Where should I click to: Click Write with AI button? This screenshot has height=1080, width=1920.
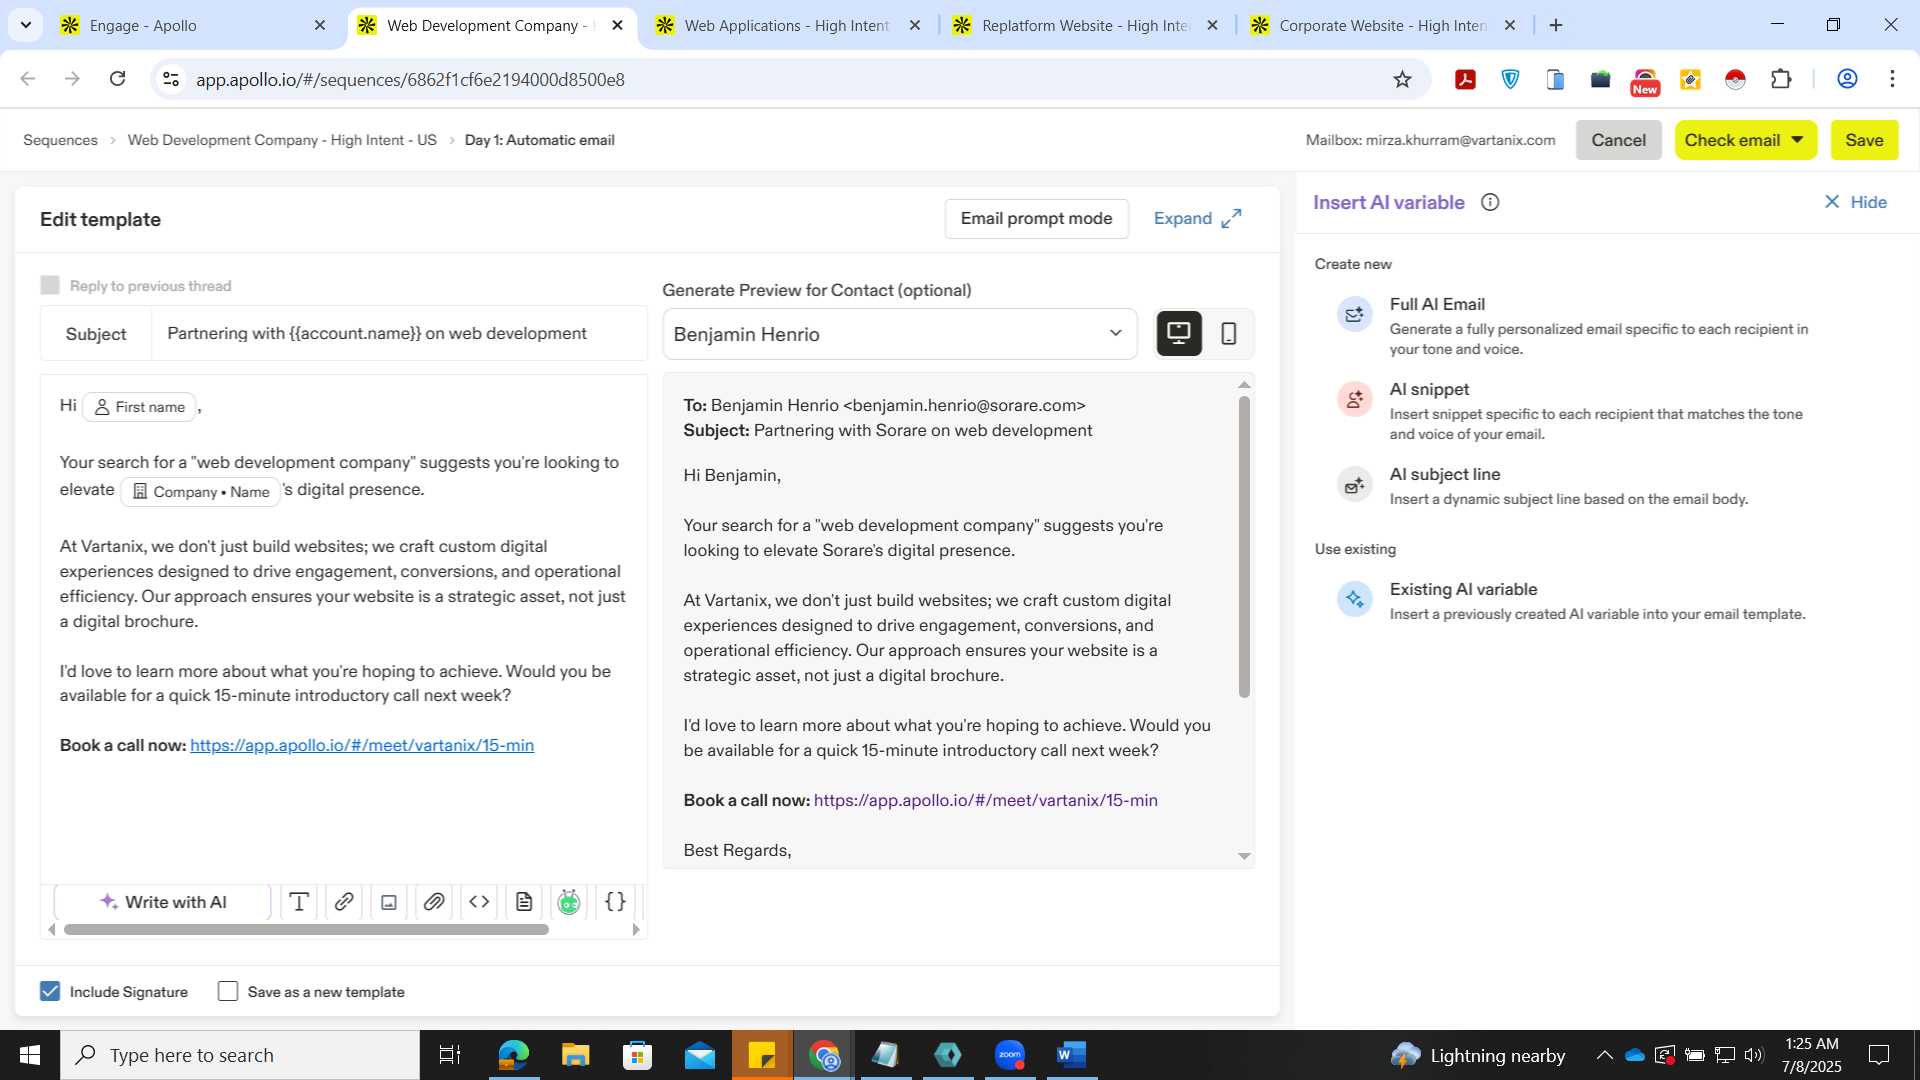coord(163,902)
